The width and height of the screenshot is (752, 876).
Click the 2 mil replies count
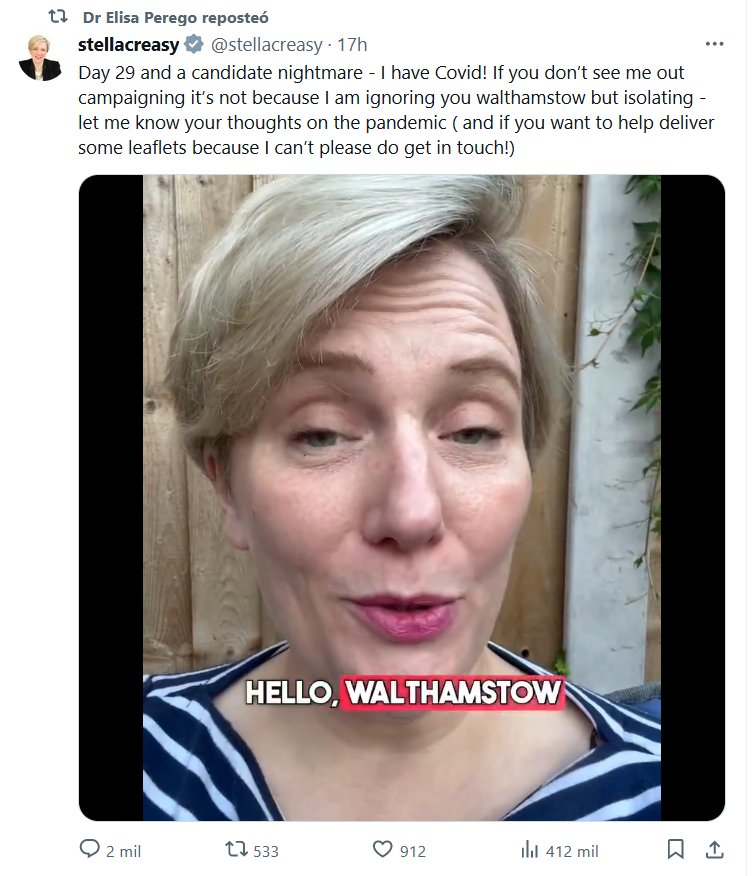click(123, 851)
